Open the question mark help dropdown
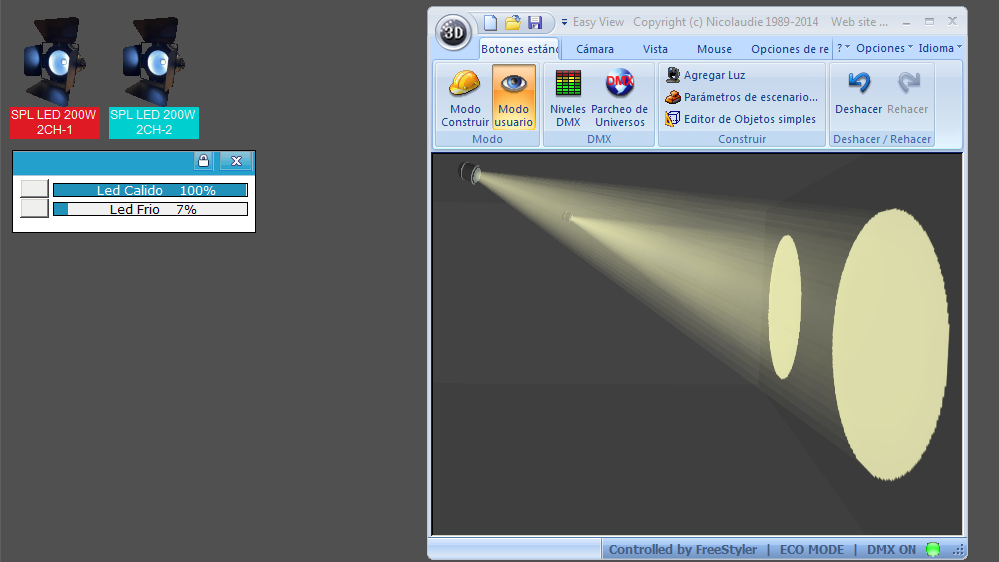 [x=843, y=48]
